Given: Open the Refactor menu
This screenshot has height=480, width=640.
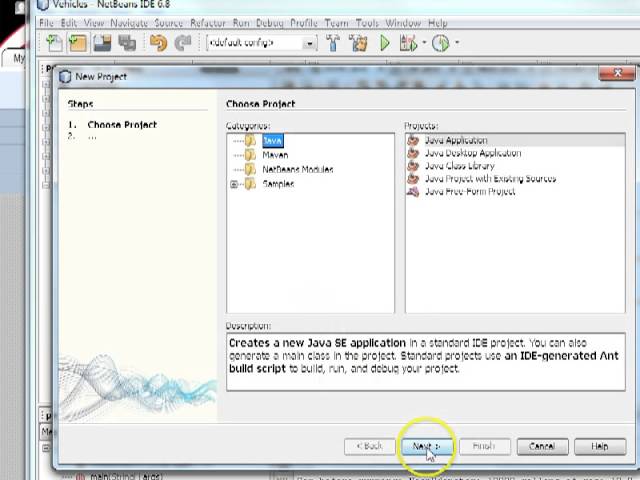Looking at the screenshot, I should coord(208,23).
